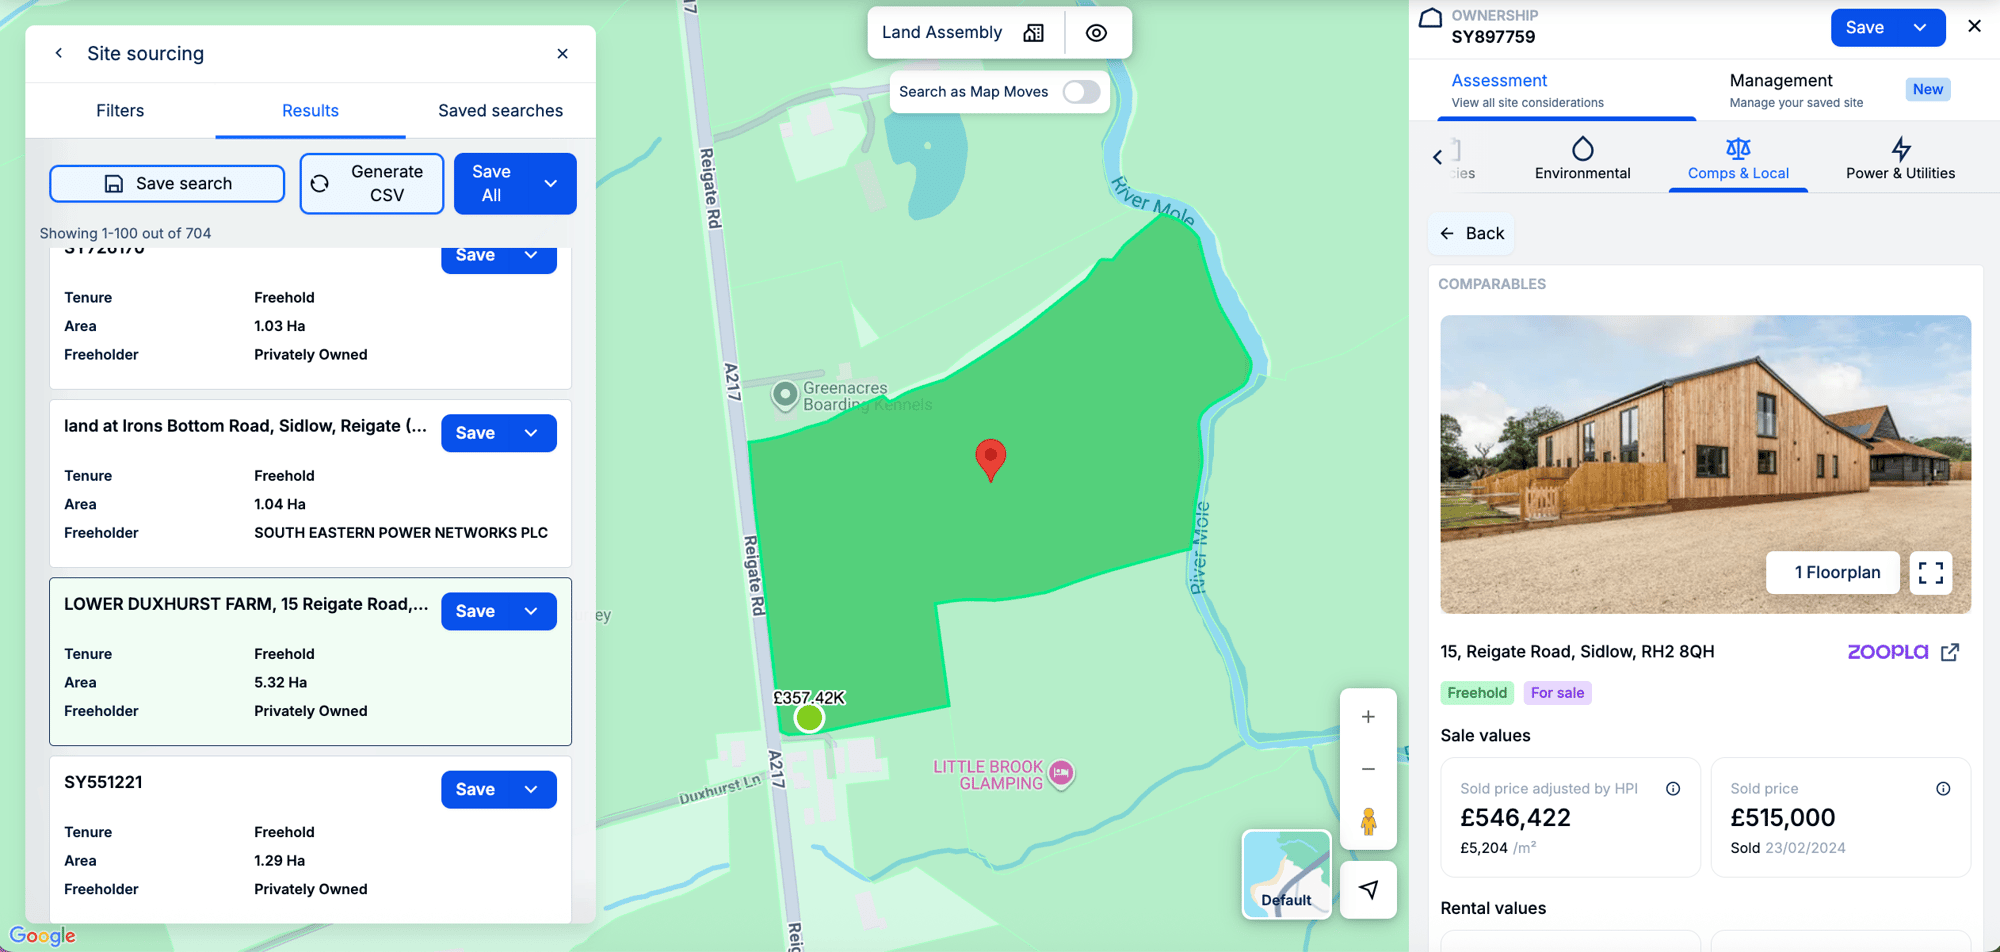Open the Environmental considerations tab icon
The height and width of the screenshot is (952, 2000).
[1583, 148]
